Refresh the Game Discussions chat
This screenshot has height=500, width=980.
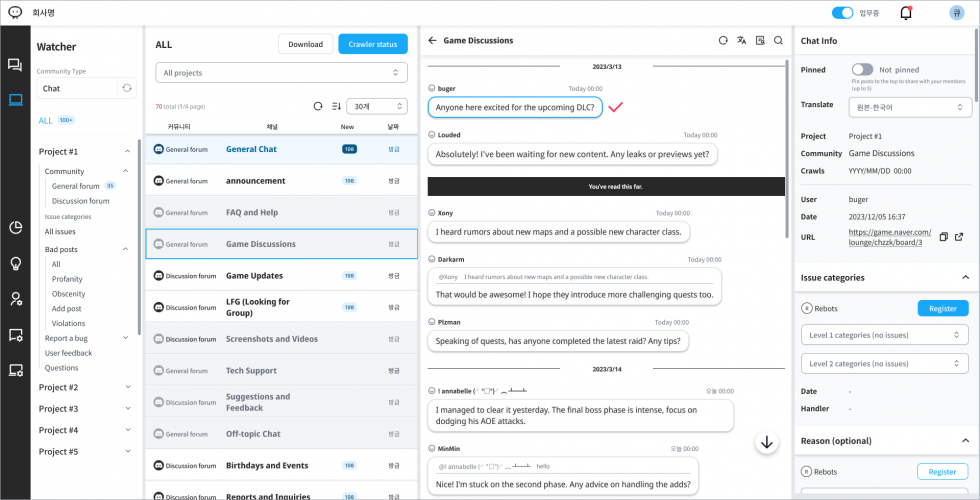pyautogui.click(x=723, y=41)
